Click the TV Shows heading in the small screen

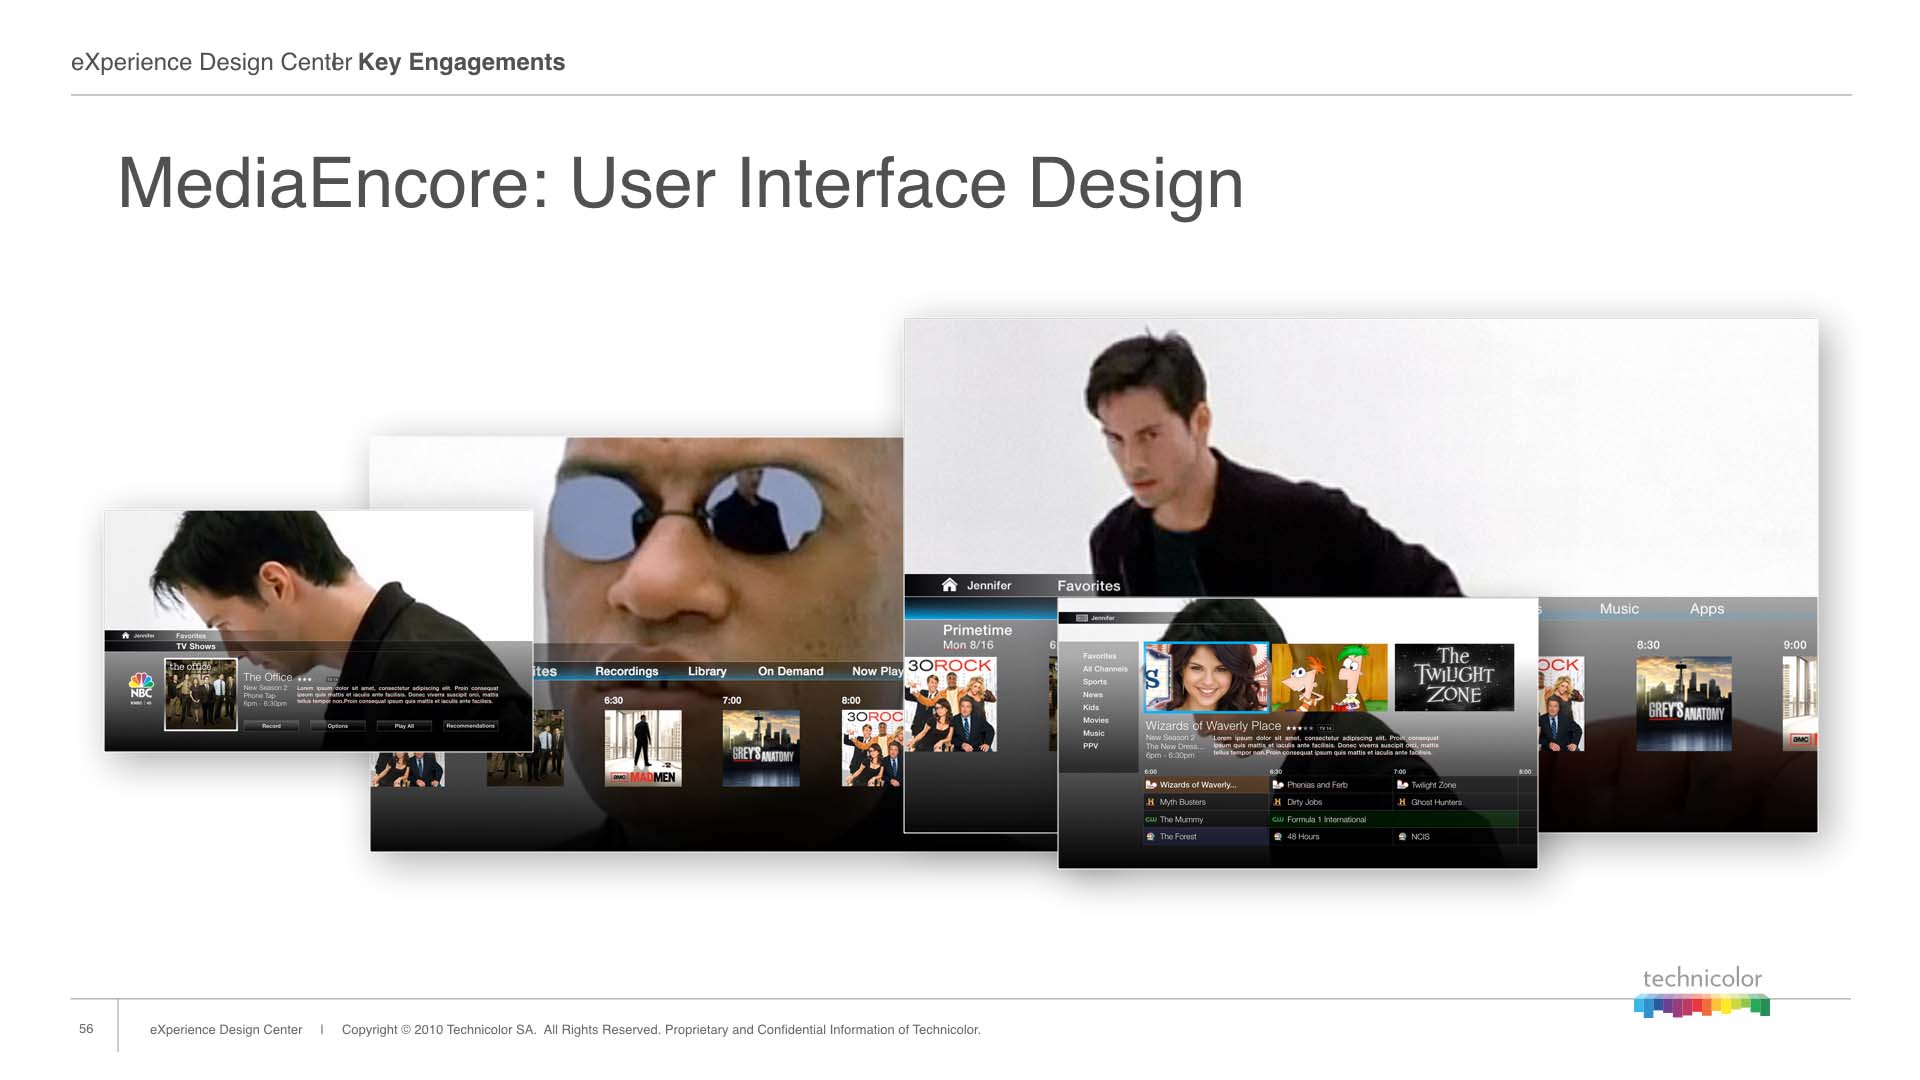click(x=196, y=646)
